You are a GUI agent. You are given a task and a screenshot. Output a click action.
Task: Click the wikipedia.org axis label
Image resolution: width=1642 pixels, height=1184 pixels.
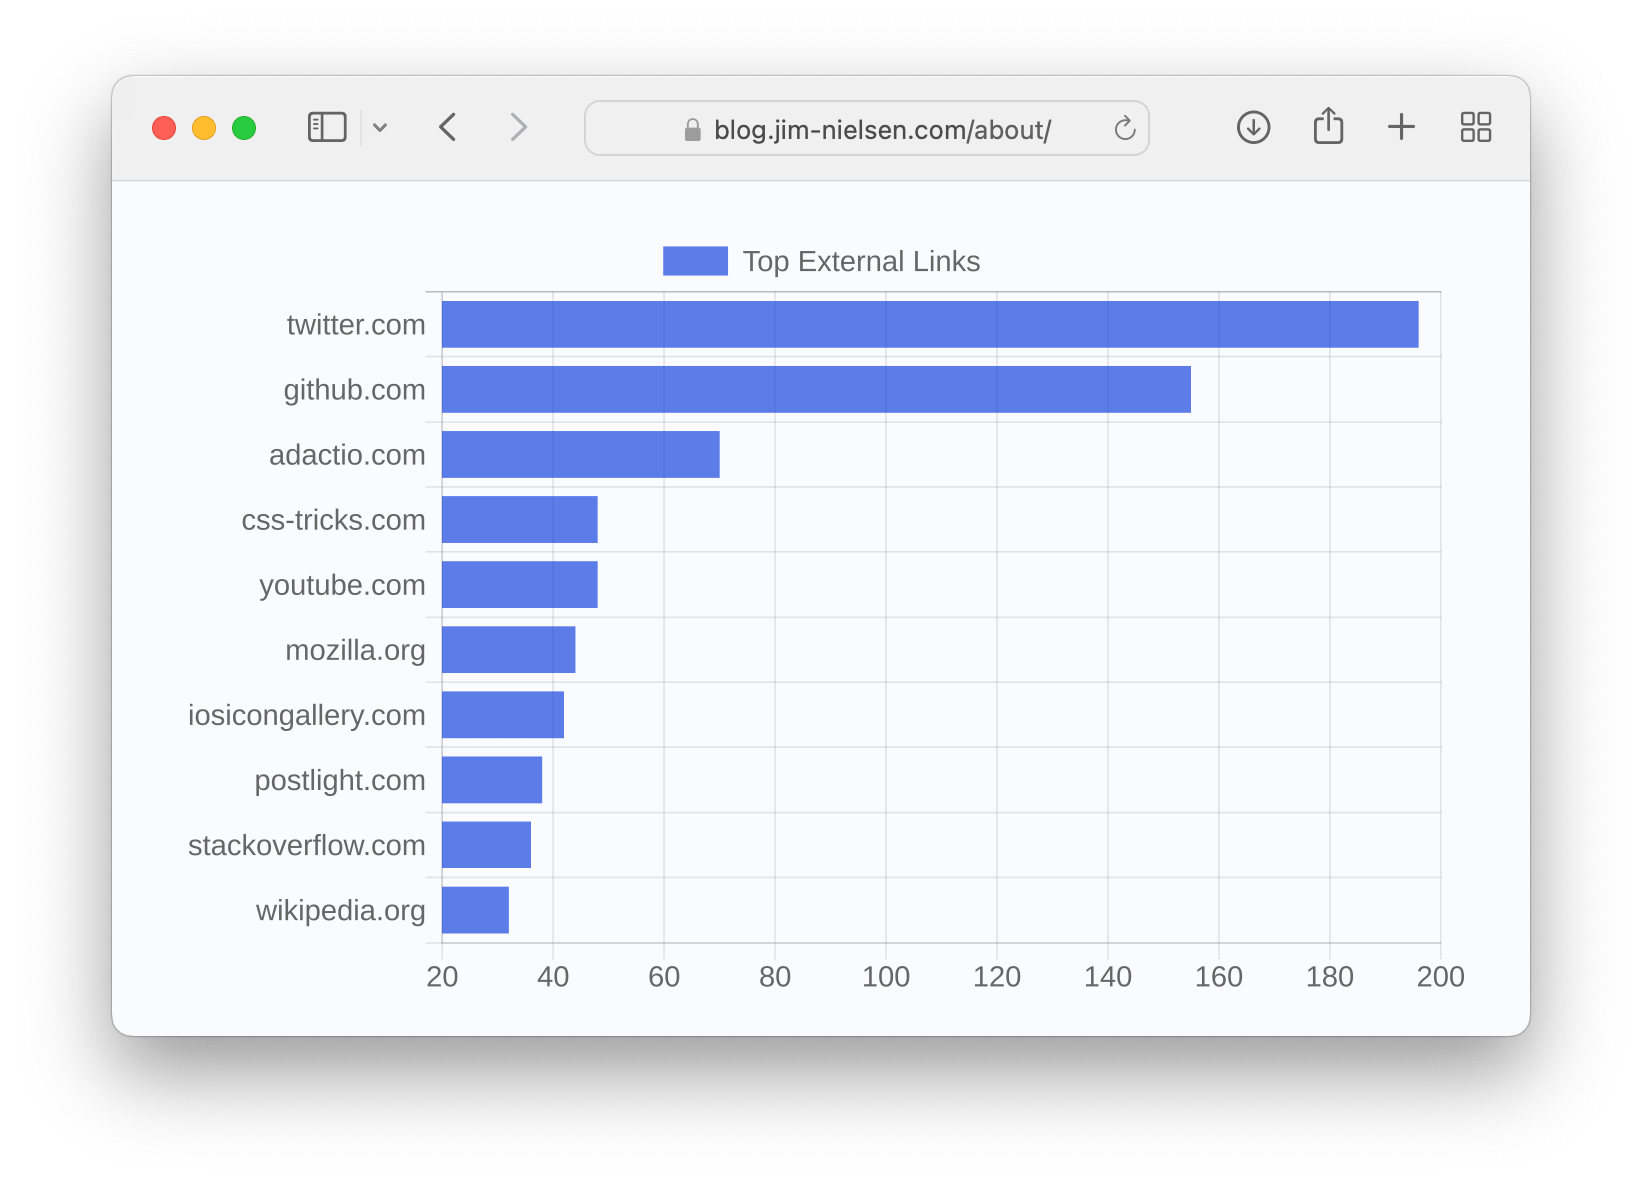pos(340,910)
